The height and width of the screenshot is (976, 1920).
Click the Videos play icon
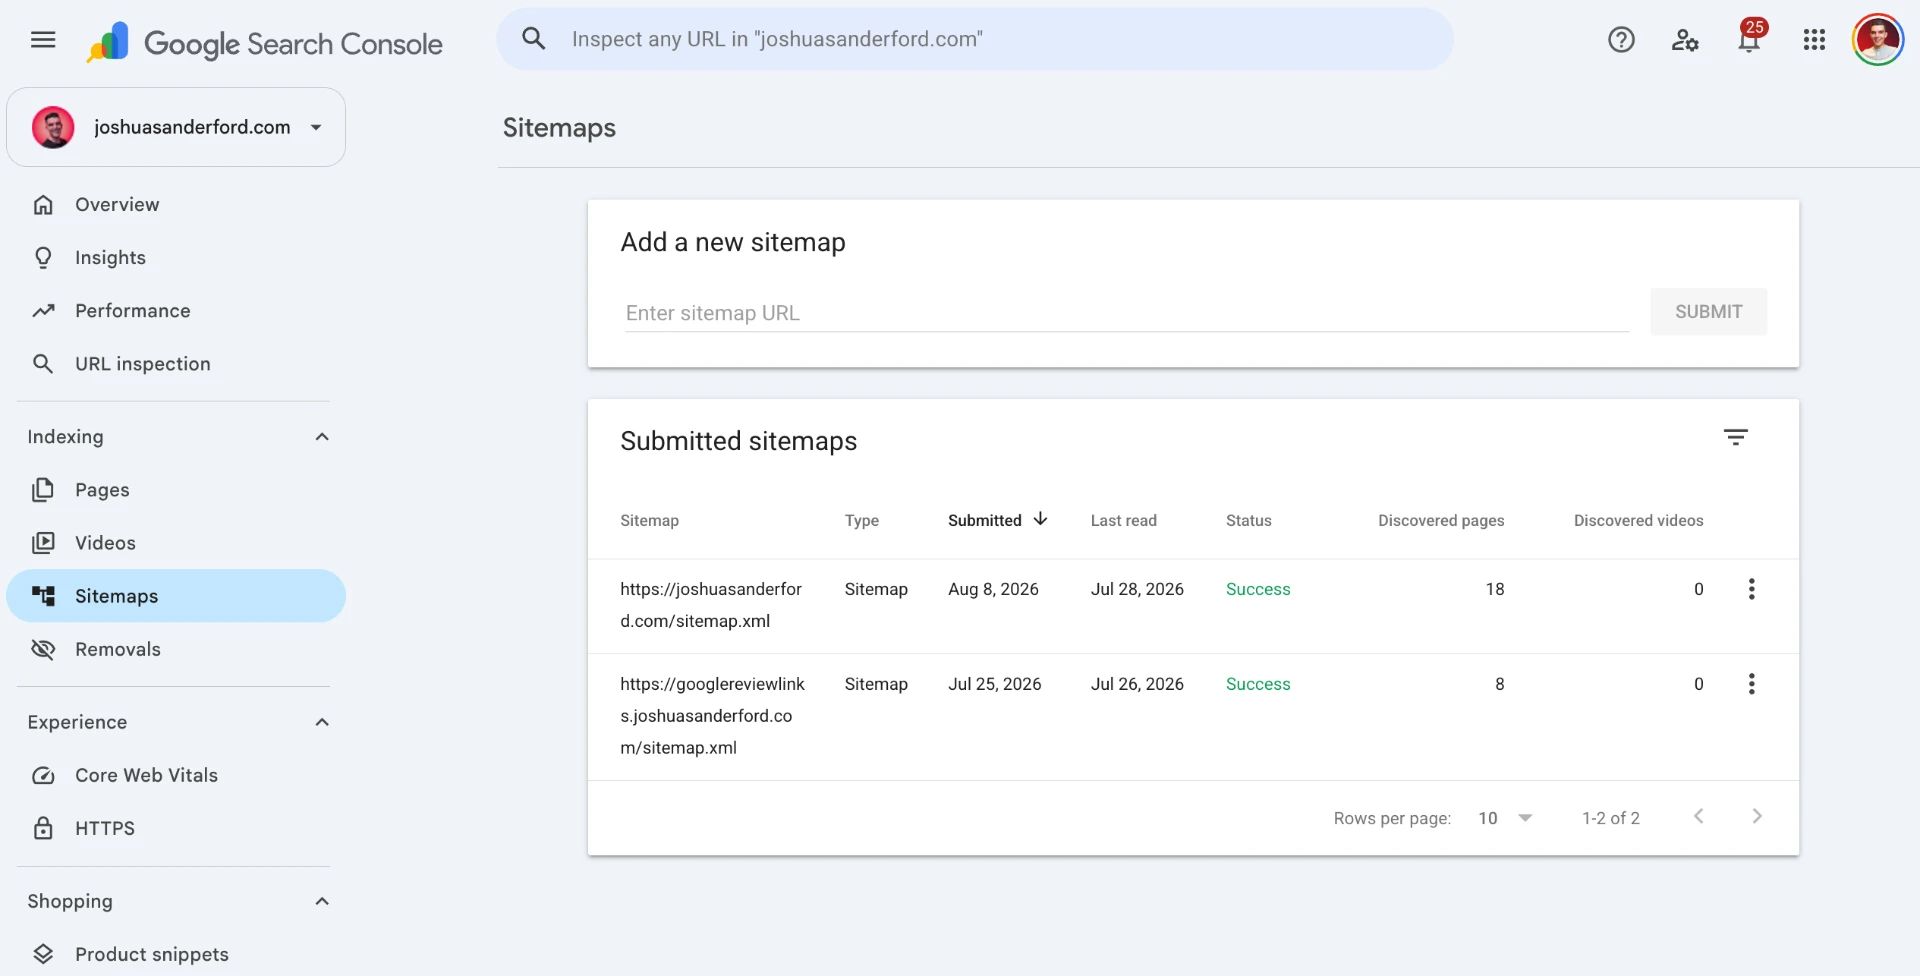coord(43,543)
